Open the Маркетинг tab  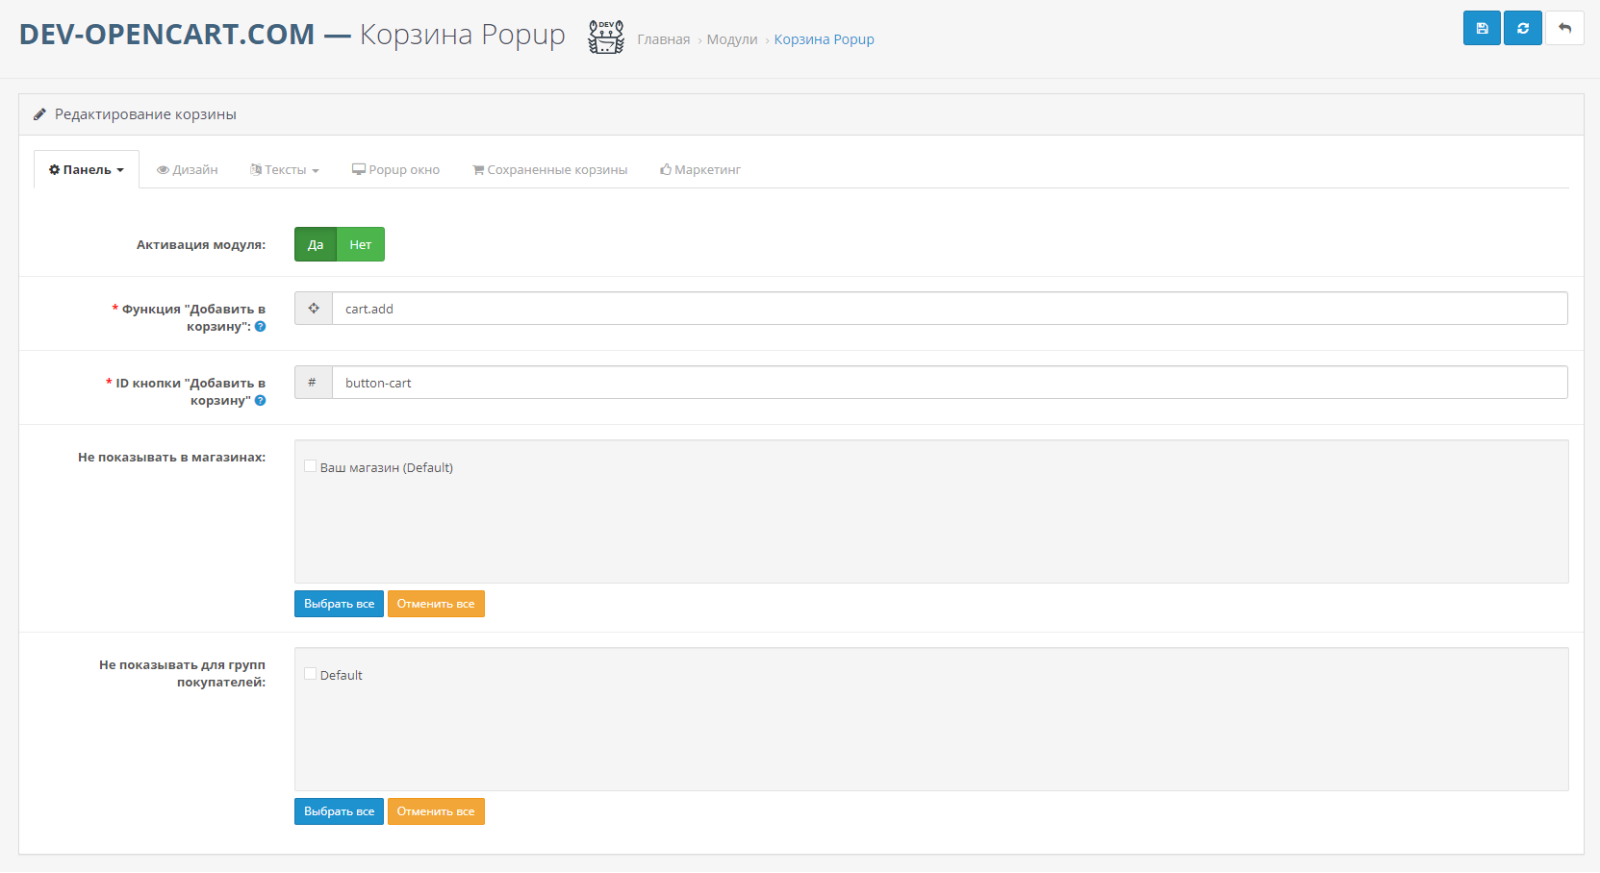tap(700, 170)
